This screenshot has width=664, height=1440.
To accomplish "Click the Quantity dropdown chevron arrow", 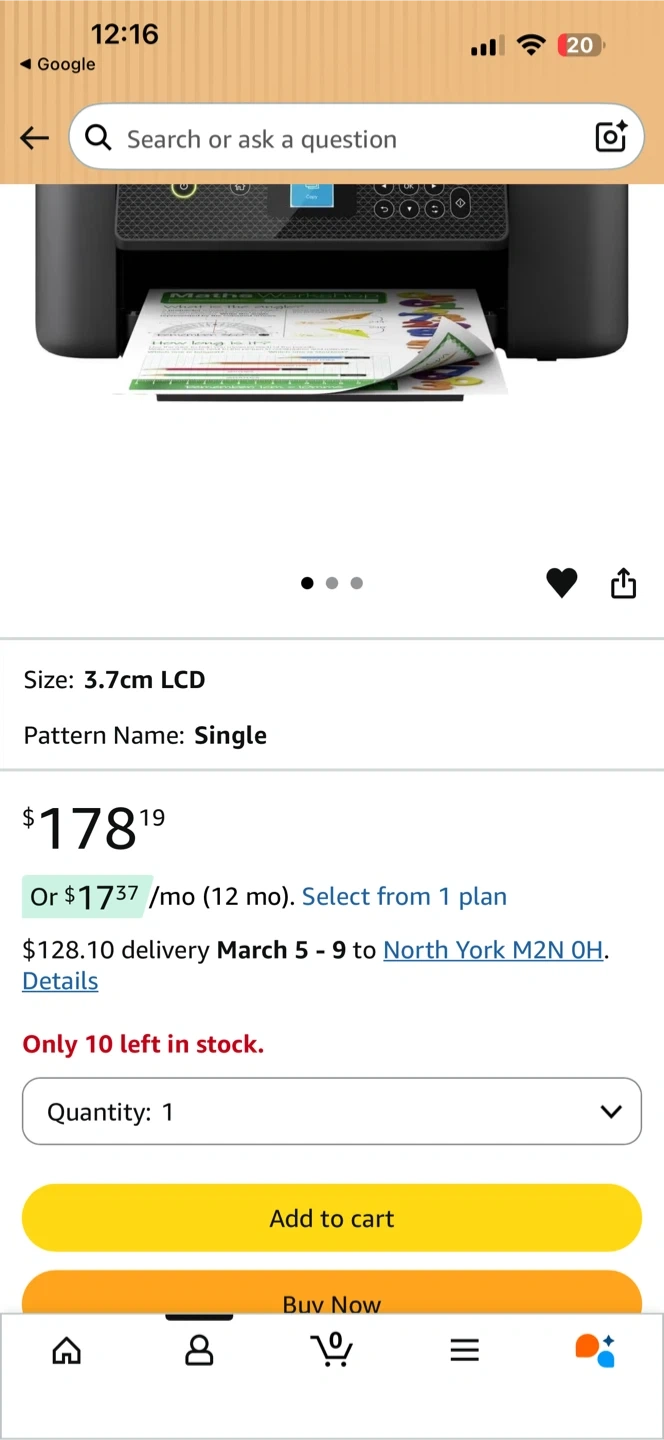I will pyautogui.click(x=611, y=1112).
